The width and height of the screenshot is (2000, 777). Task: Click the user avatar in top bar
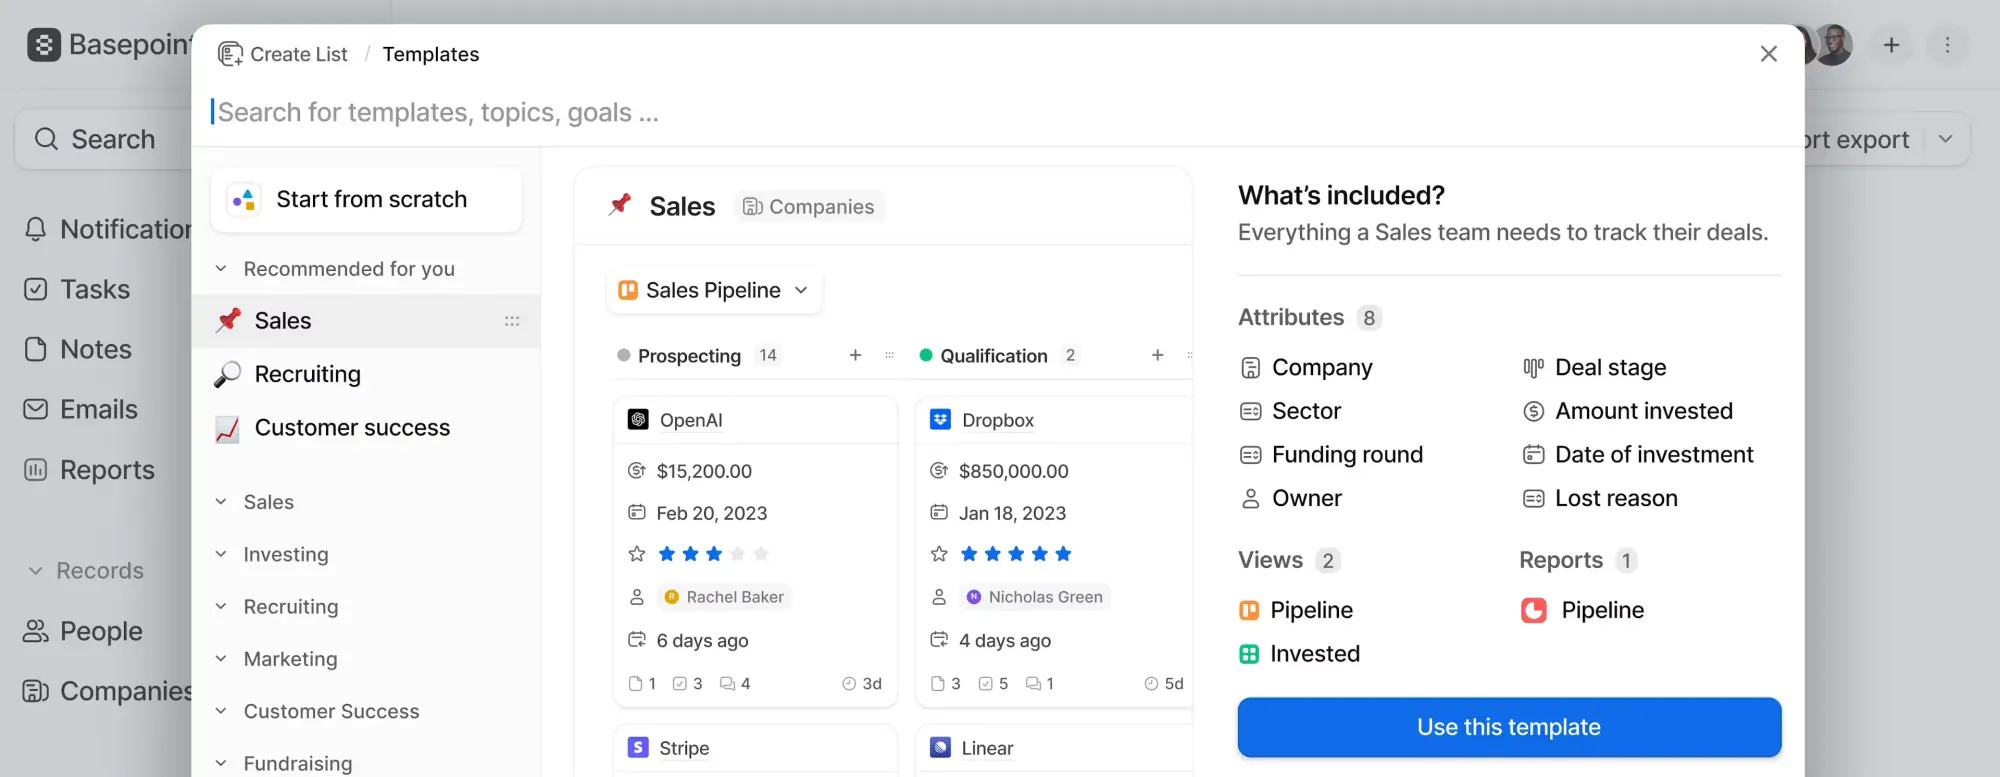pyautogui.click(x=1833, y=45)
